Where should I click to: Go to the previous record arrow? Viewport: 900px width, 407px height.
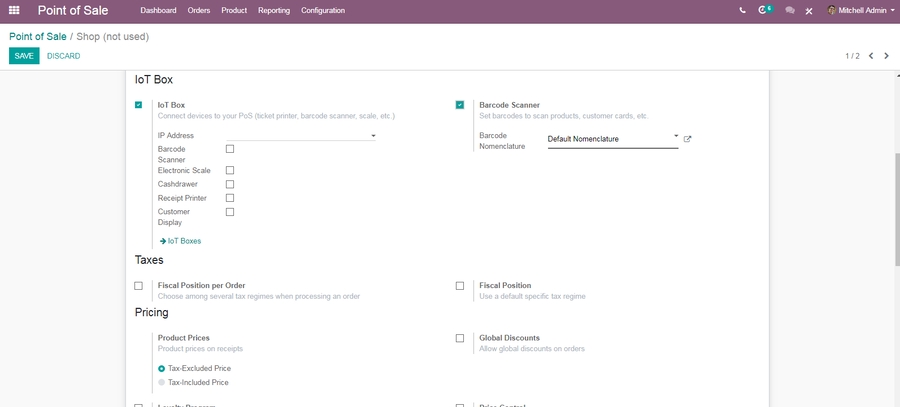tap(871, 56)
